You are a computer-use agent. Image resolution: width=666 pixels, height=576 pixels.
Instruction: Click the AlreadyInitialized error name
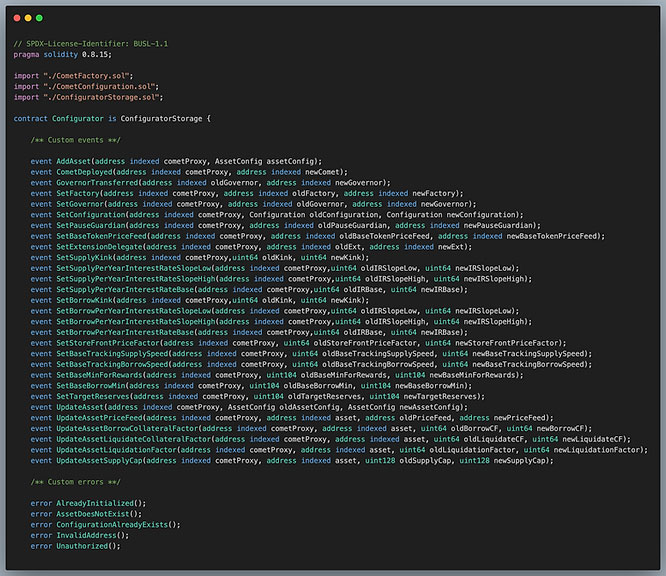tap(95, 503)
